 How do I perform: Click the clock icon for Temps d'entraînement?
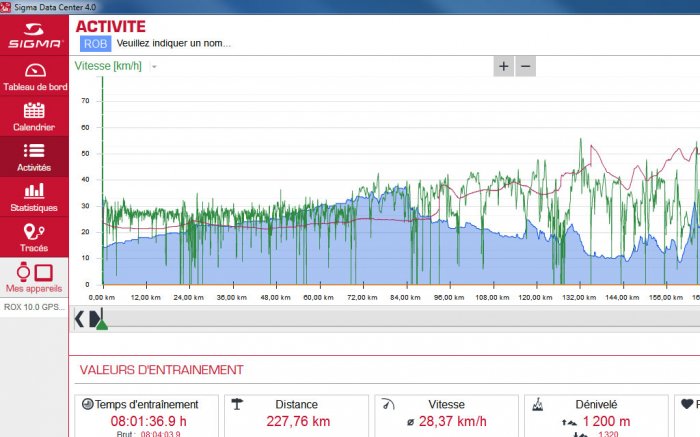tap(87, 404)
